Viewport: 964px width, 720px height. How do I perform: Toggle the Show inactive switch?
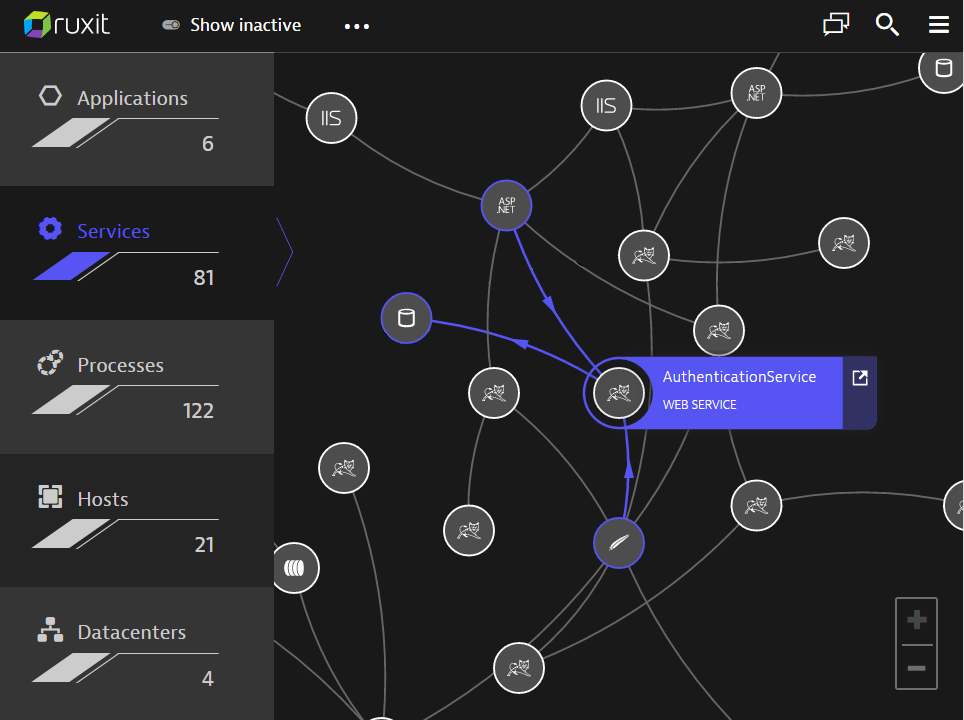pos(171,25)
